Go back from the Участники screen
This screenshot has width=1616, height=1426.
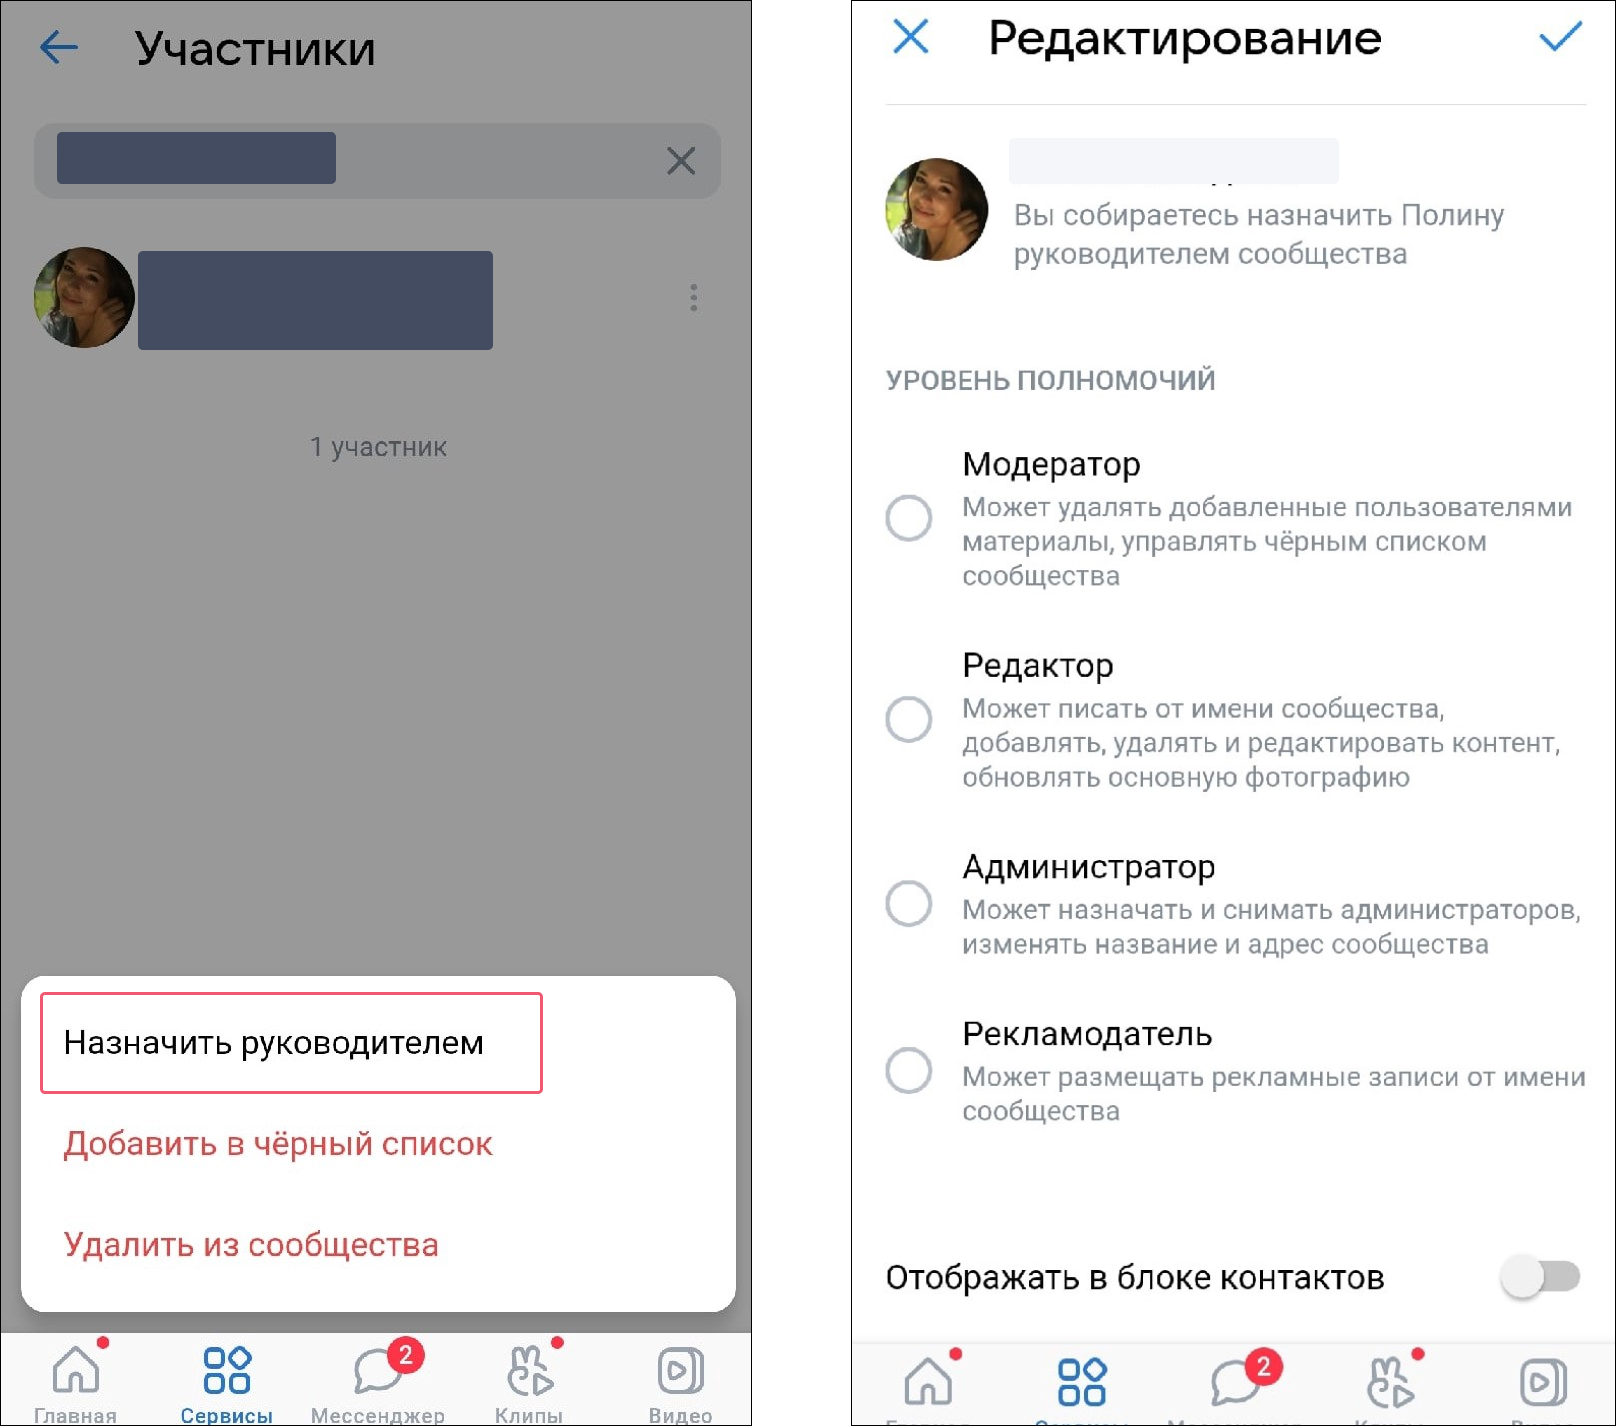coord(58,47)
